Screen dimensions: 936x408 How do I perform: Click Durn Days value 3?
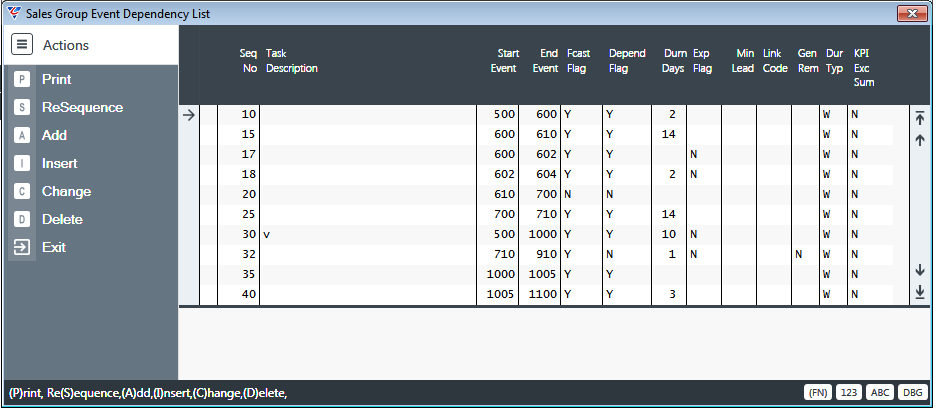[x=672, y=295]
